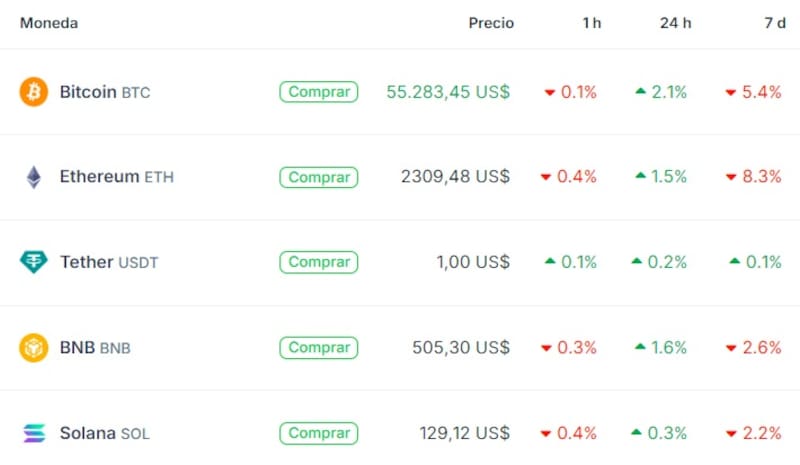Open the Bitcoin BTC name link

(104, 92)
